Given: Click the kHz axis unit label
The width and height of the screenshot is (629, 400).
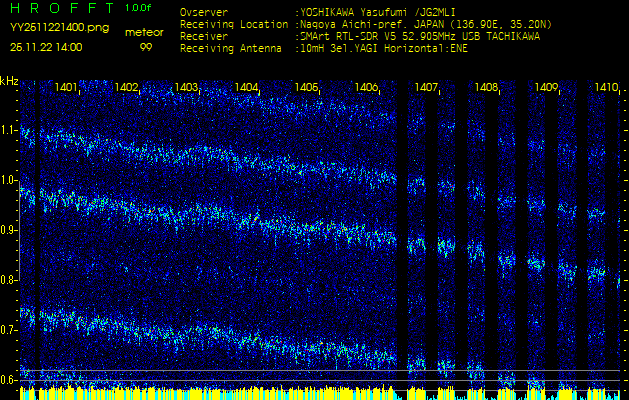Looking at the screenshot, I should [x=9, y=81].
